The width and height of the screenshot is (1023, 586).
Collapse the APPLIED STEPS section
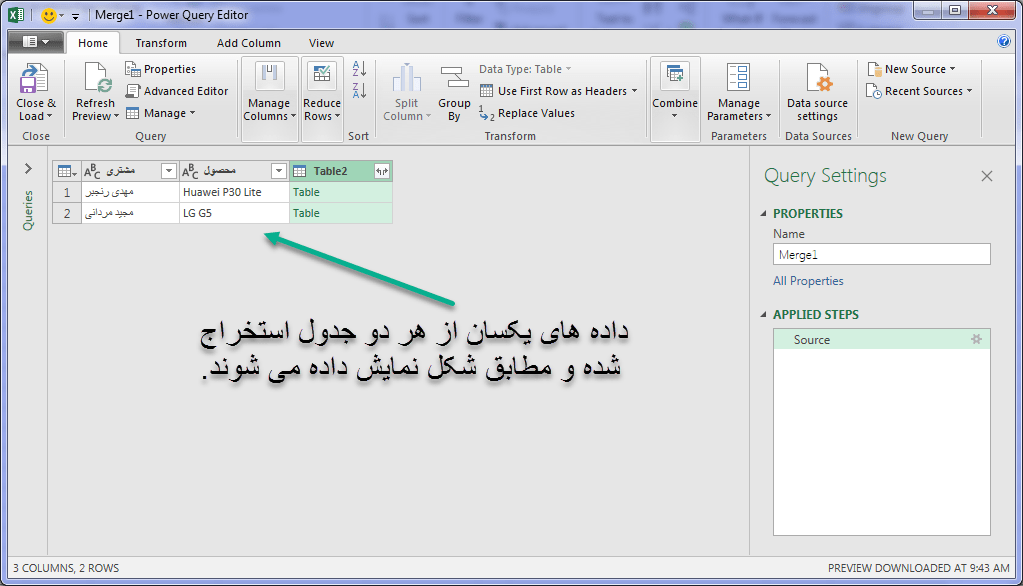(763, 315)
